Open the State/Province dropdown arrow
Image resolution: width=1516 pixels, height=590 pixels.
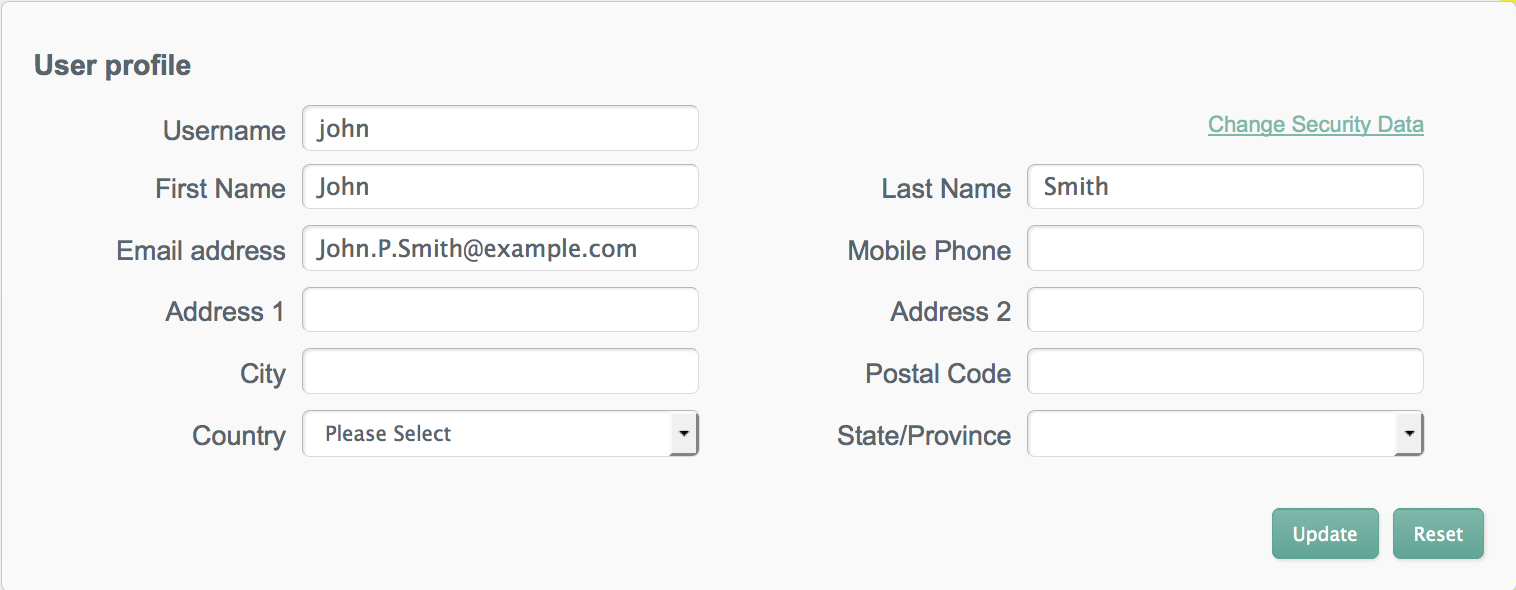pos(1409,434)
